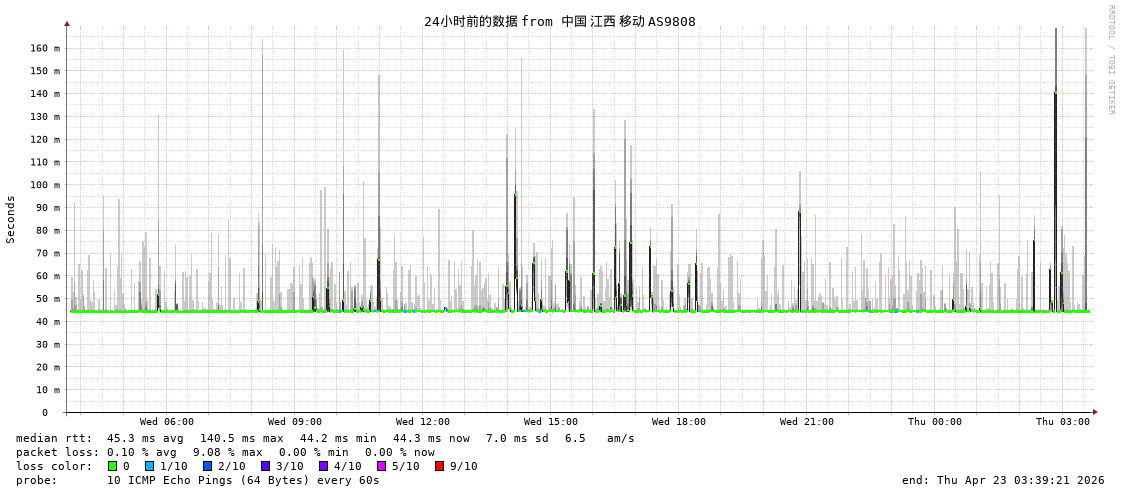Click the Wed 06:00 time axis label
The width and height of the screenshot is (1121, 494).
[x=167, y=422]
